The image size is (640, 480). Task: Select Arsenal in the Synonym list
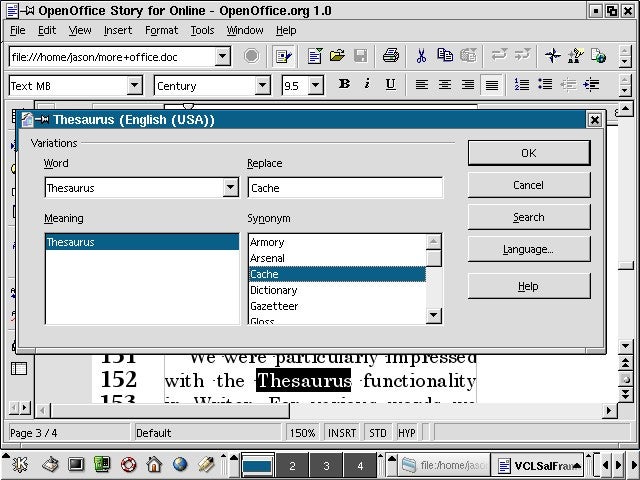click(337, 258)
